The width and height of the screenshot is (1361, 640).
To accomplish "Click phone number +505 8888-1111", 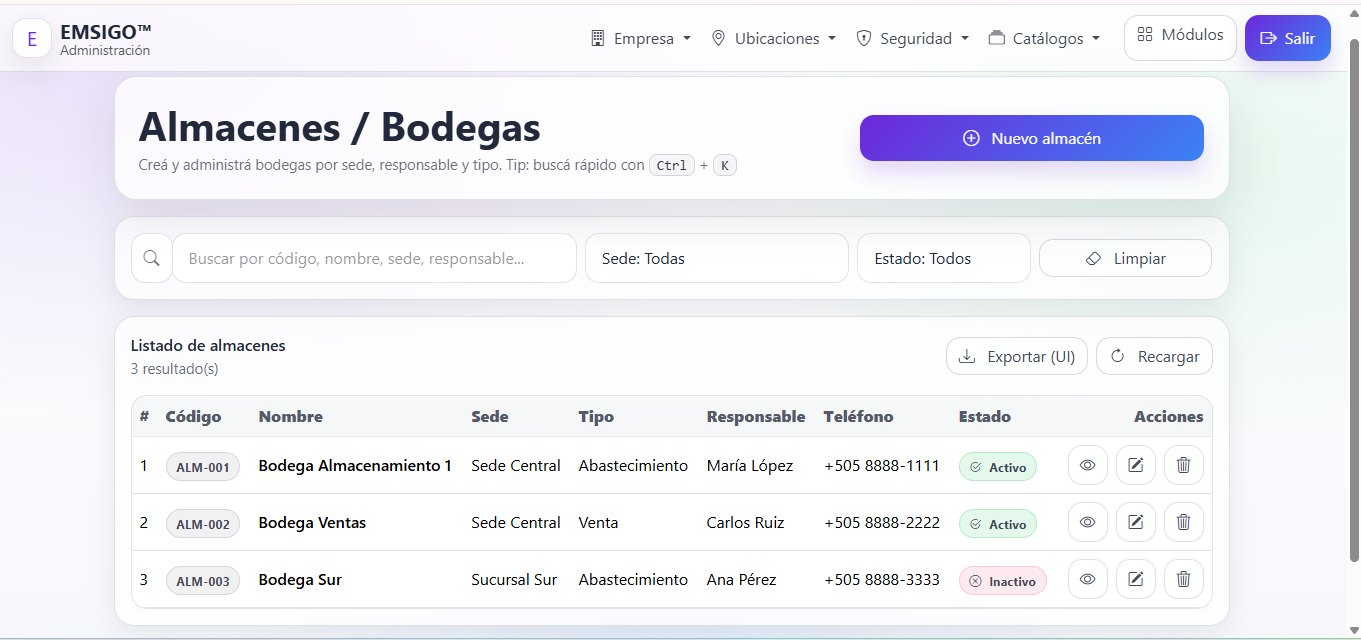I will tap(882, 466).
